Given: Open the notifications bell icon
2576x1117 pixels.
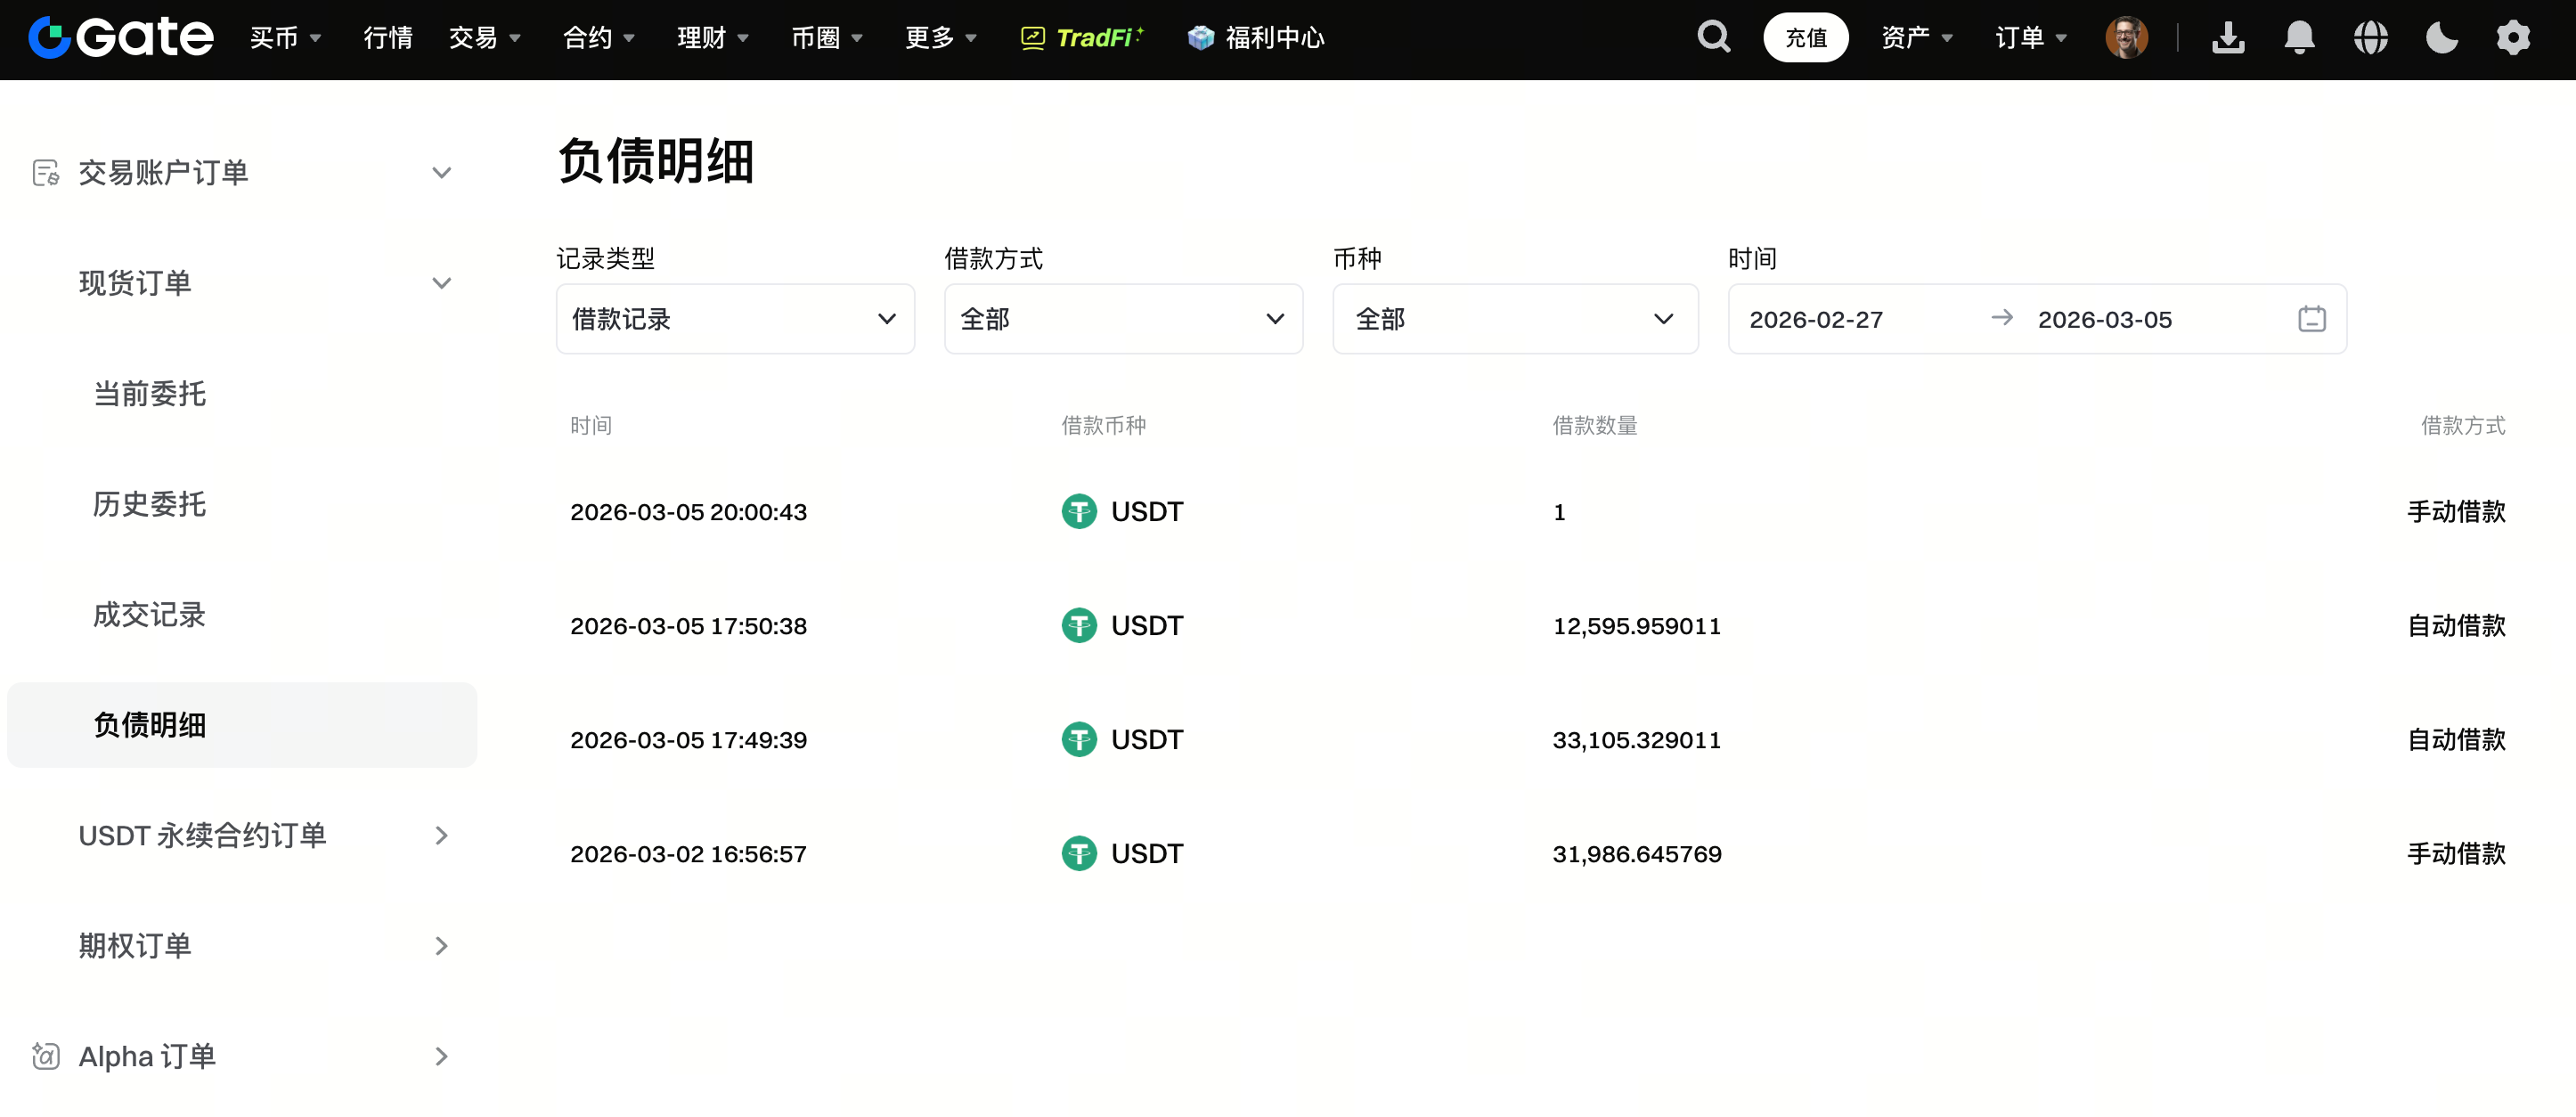Looking at the screenshot, I should [x=2299, y=38].
